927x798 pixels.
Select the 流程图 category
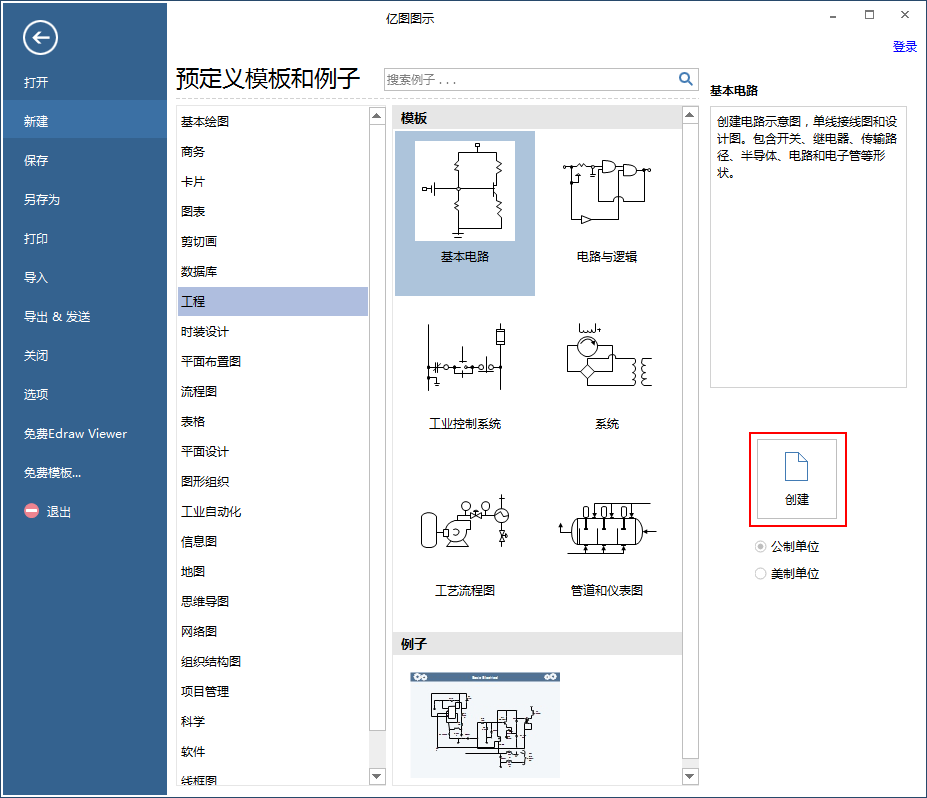click(273, 391)
